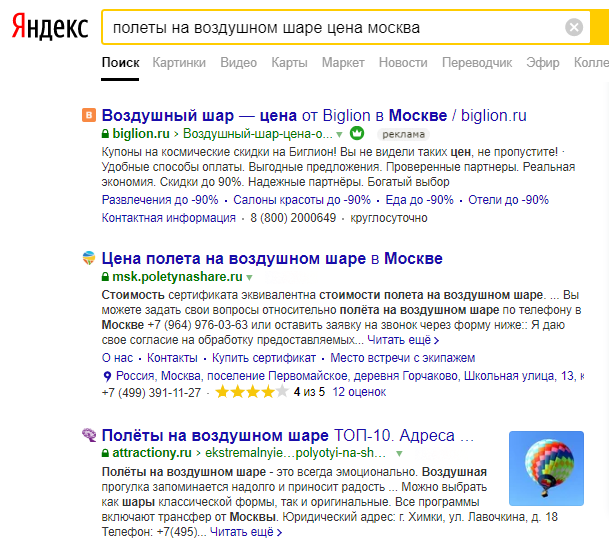Open the '12 оценок' reviews link
The height and width of the screenshot is (546, 609).
coord(359,392)
